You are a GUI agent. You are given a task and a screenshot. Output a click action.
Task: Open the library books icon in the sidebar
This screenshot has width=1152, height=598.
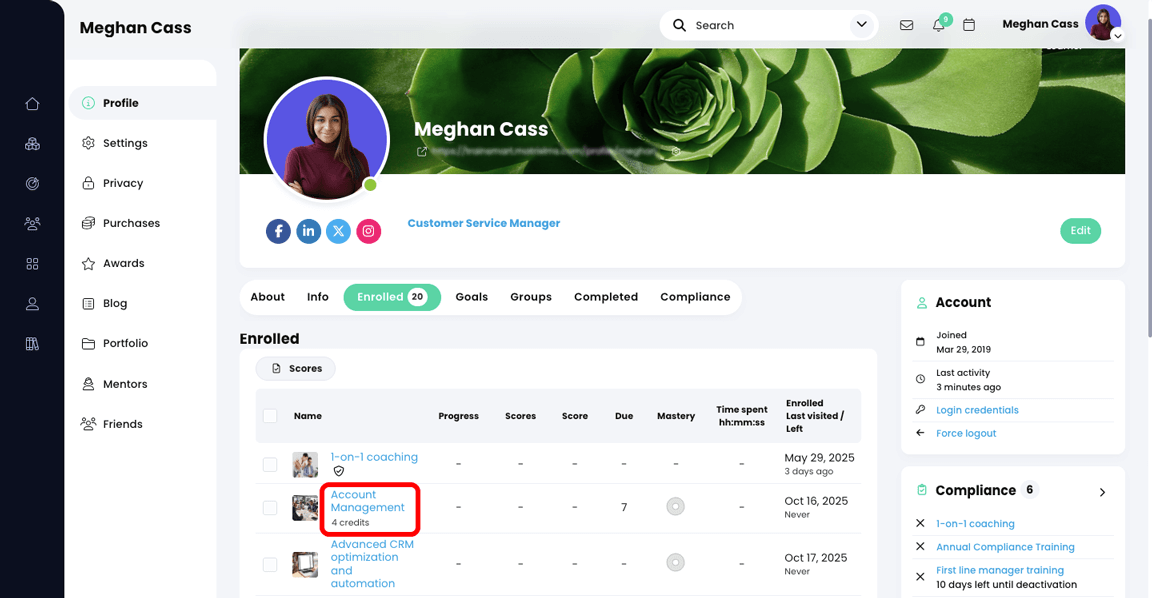tap(32, 343)
